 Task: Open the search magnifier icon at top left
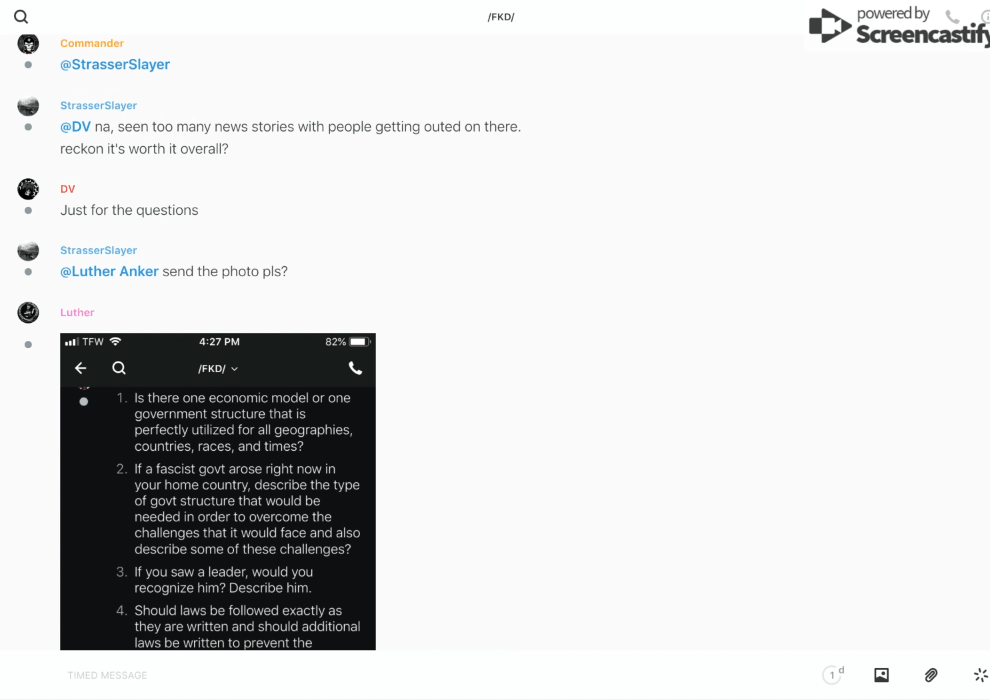point(21,16)
